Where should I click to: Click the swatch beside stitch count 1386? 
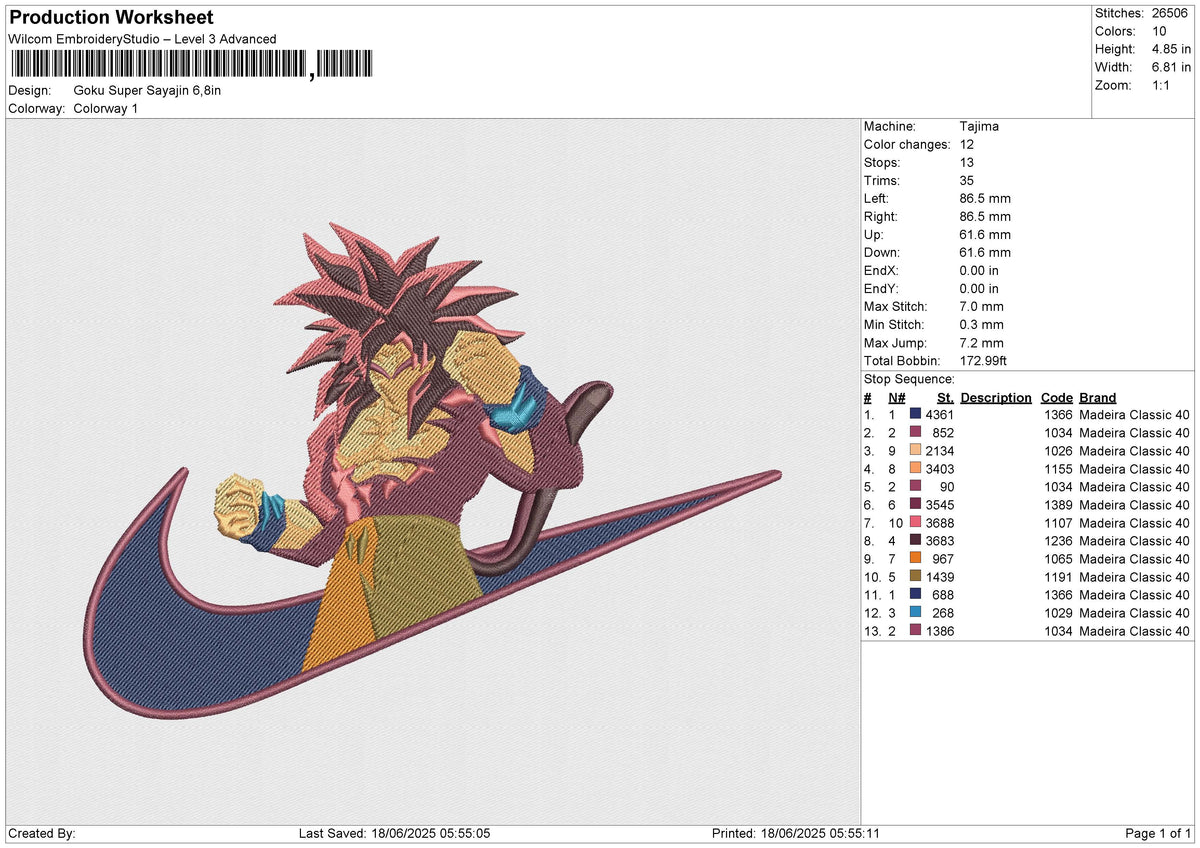click(x=915, y=631)
